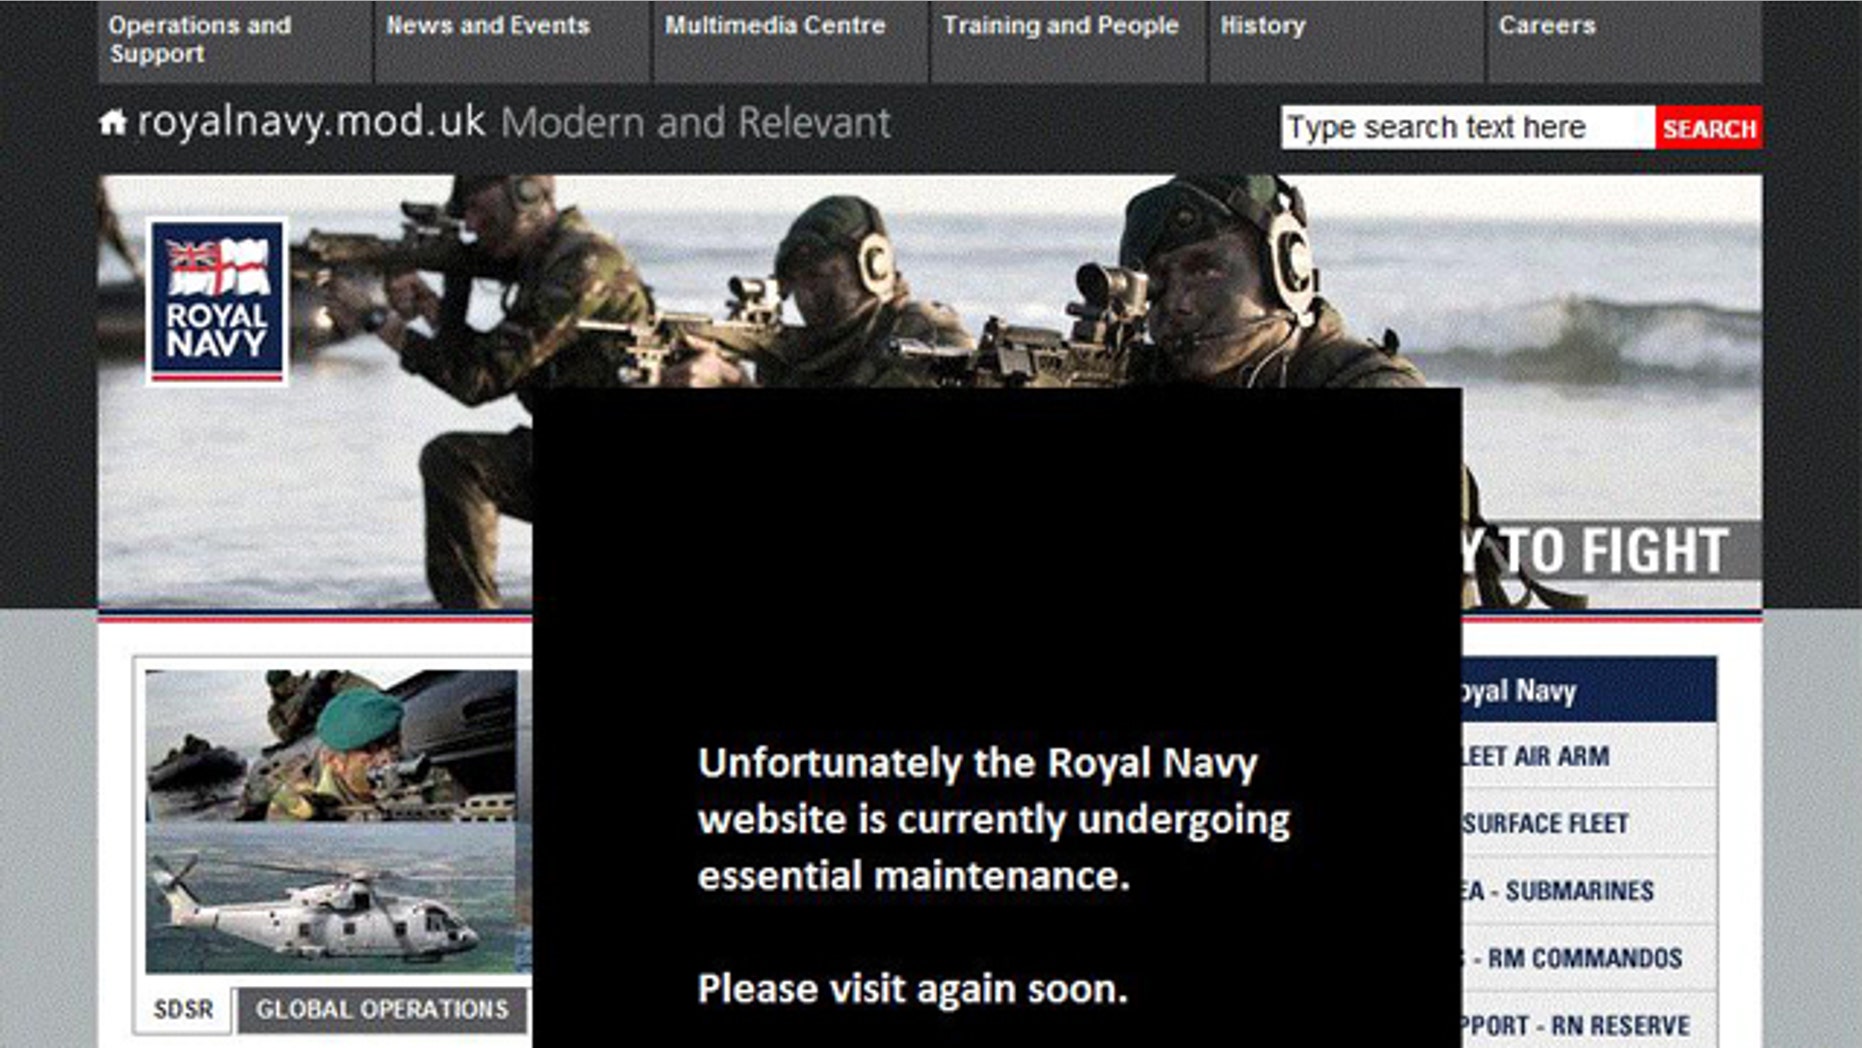Click the green beret commando thumbnail

click(x=332, y=746)
